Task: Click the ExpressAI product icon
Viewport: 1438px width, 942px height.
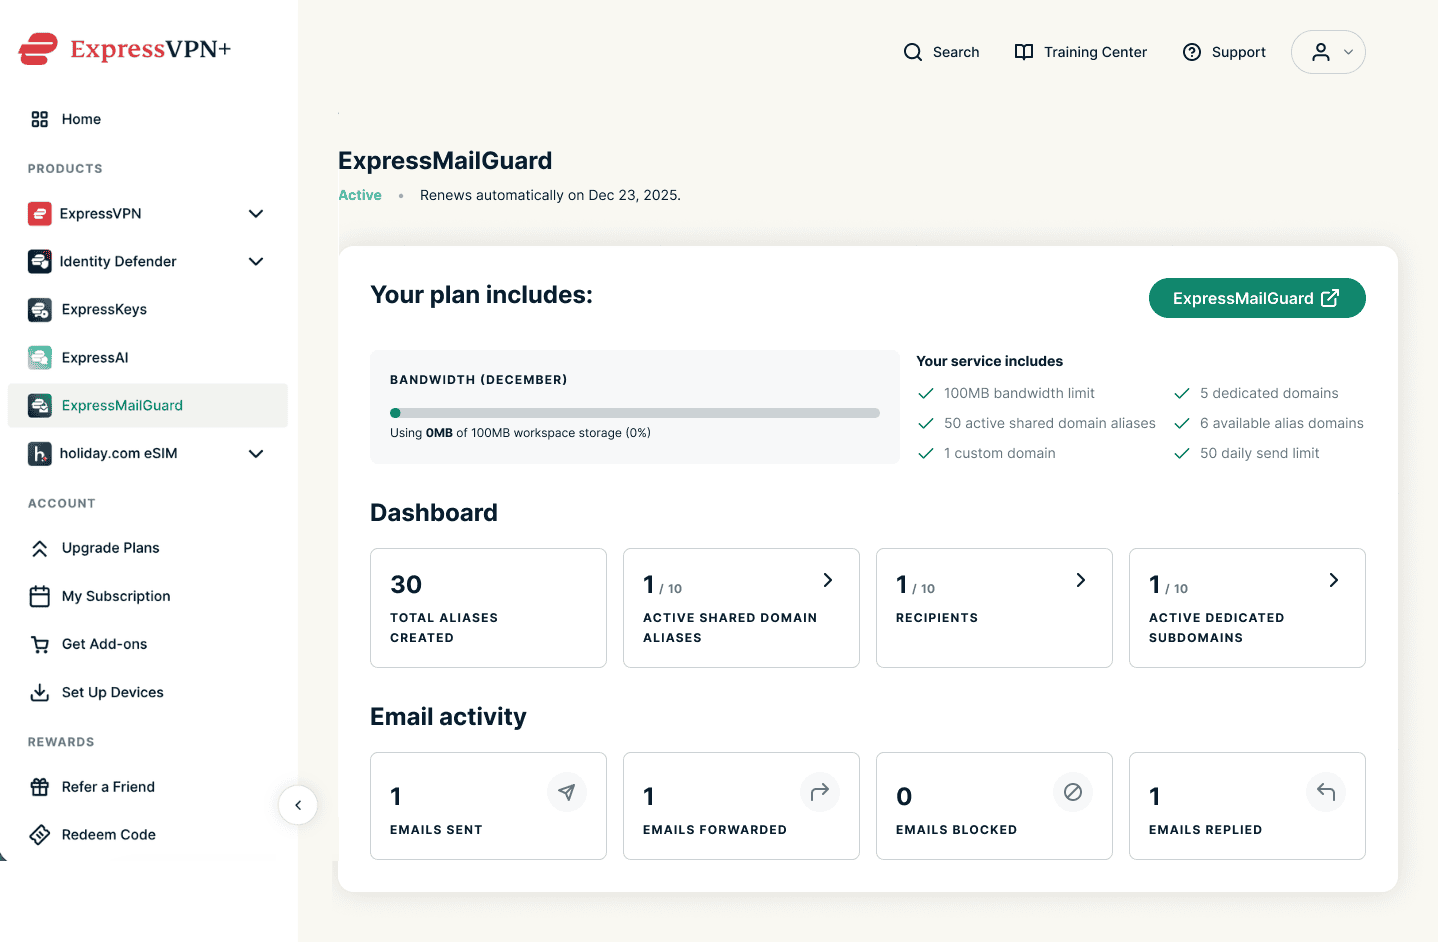Action: 40,357
